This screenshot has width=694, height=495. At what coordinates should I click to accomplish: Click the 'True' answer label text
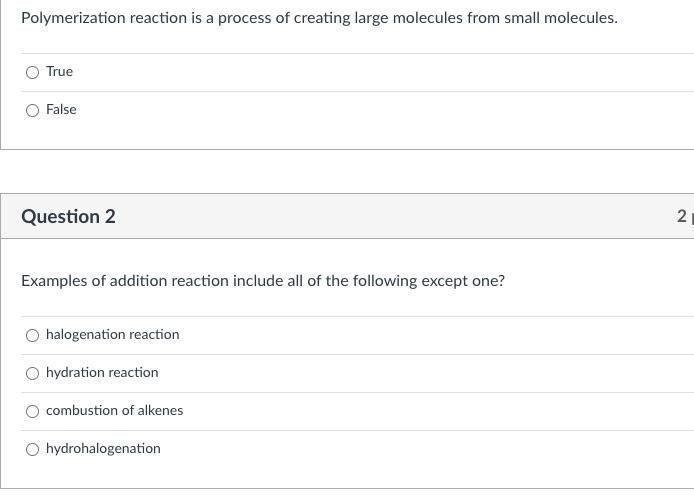click(x=59, y=72)
